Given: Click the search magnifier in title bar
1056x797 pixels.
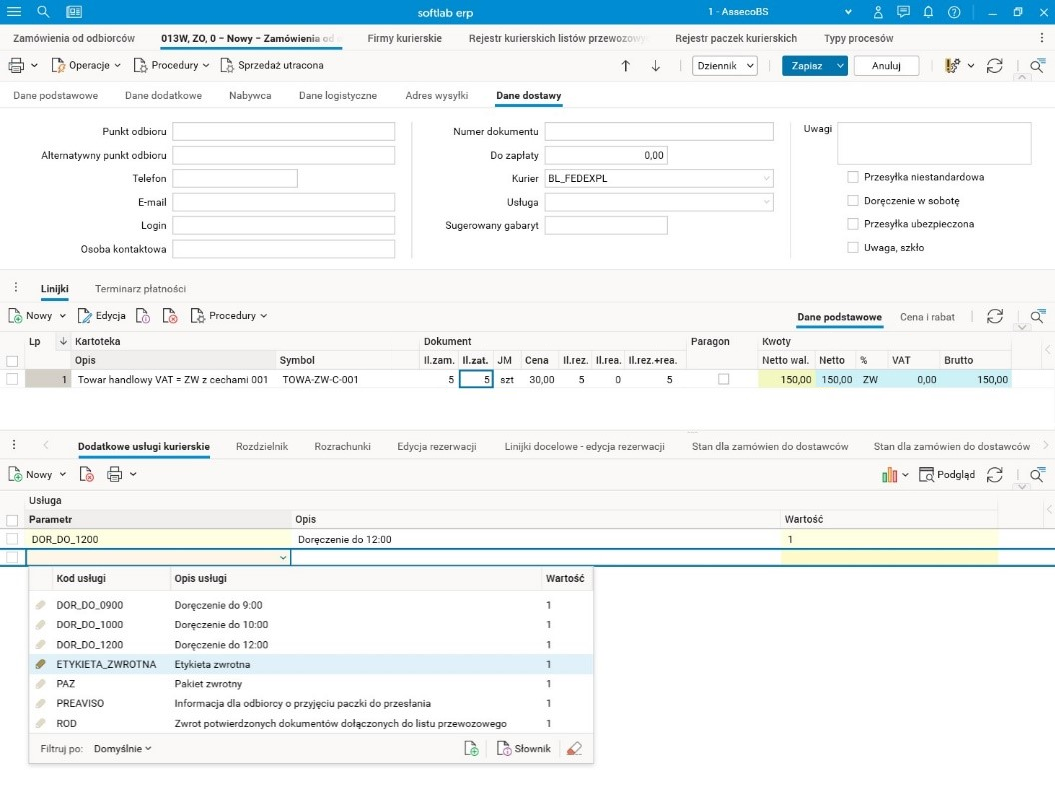Looking at the screenshot, I should point(43,11).
